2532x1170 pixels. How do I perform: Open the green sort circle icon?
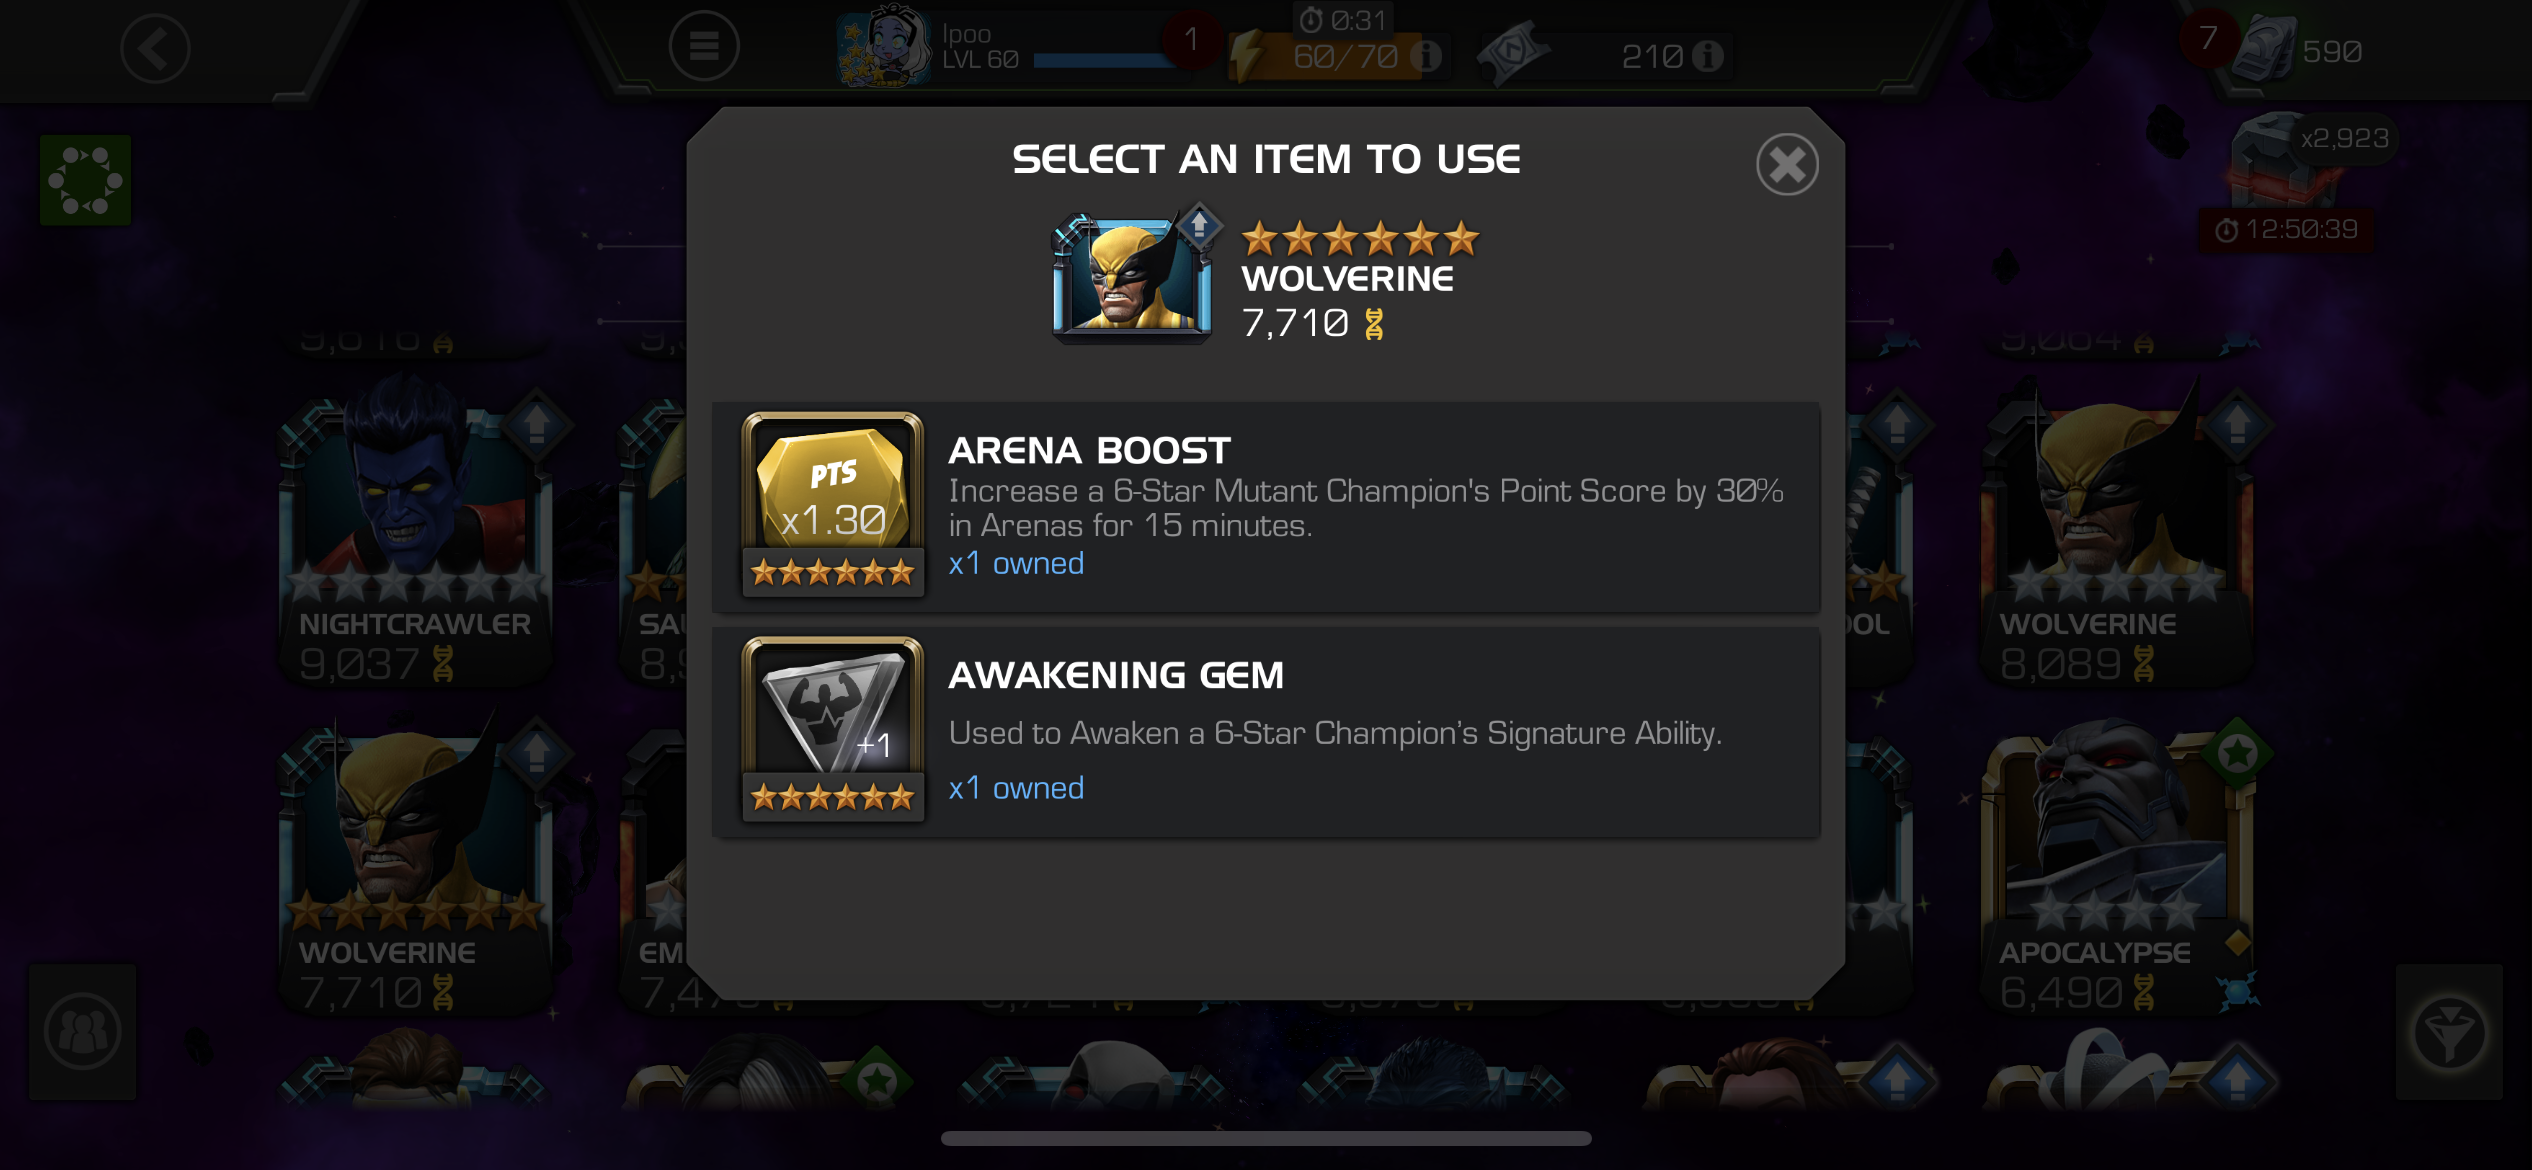click(x=86, y=180)
